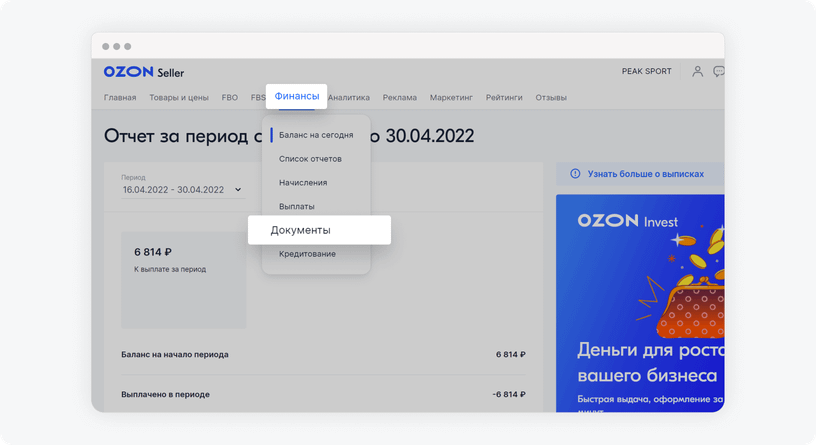Go to the Реклама tab
This screenshot has height=445, width=816.
tap(400, 97)
